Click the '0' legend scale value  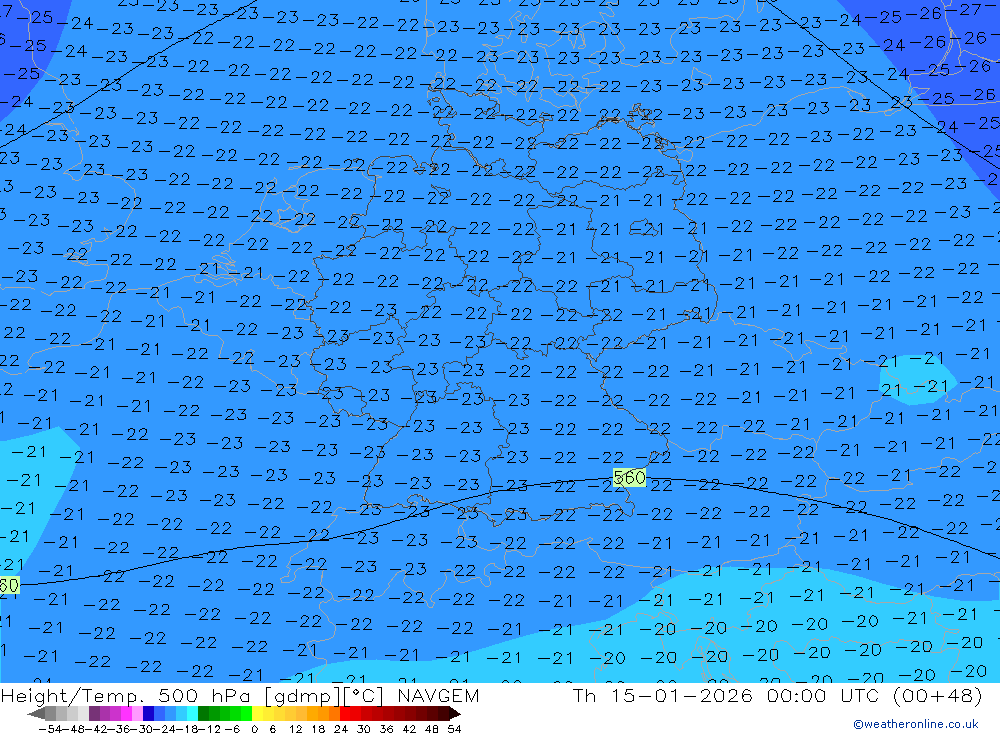coord(254,729)
